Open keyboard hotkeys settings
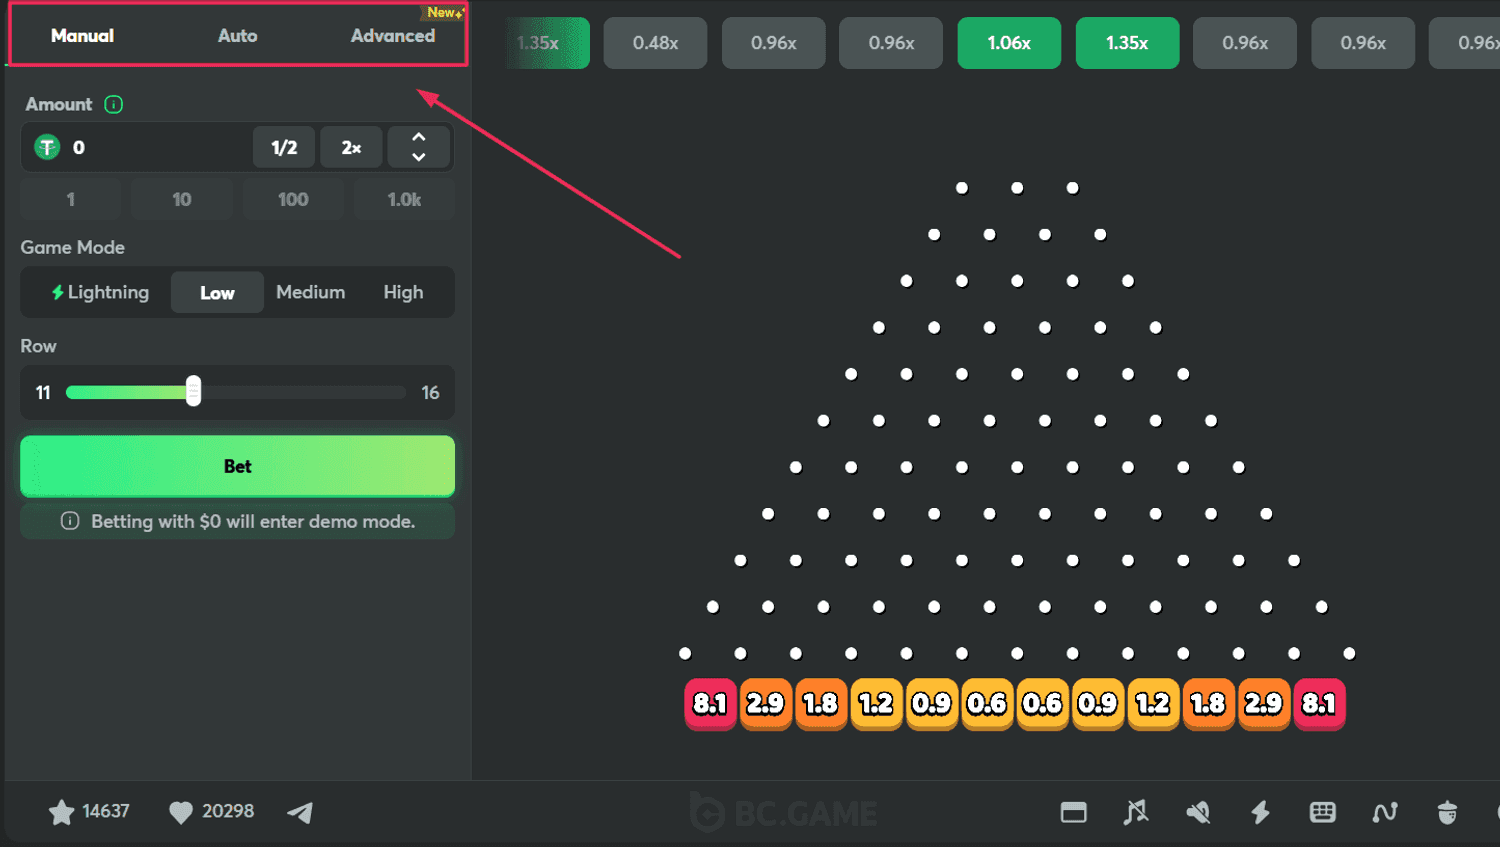 pyautogui.click(x=1322, y=813)
